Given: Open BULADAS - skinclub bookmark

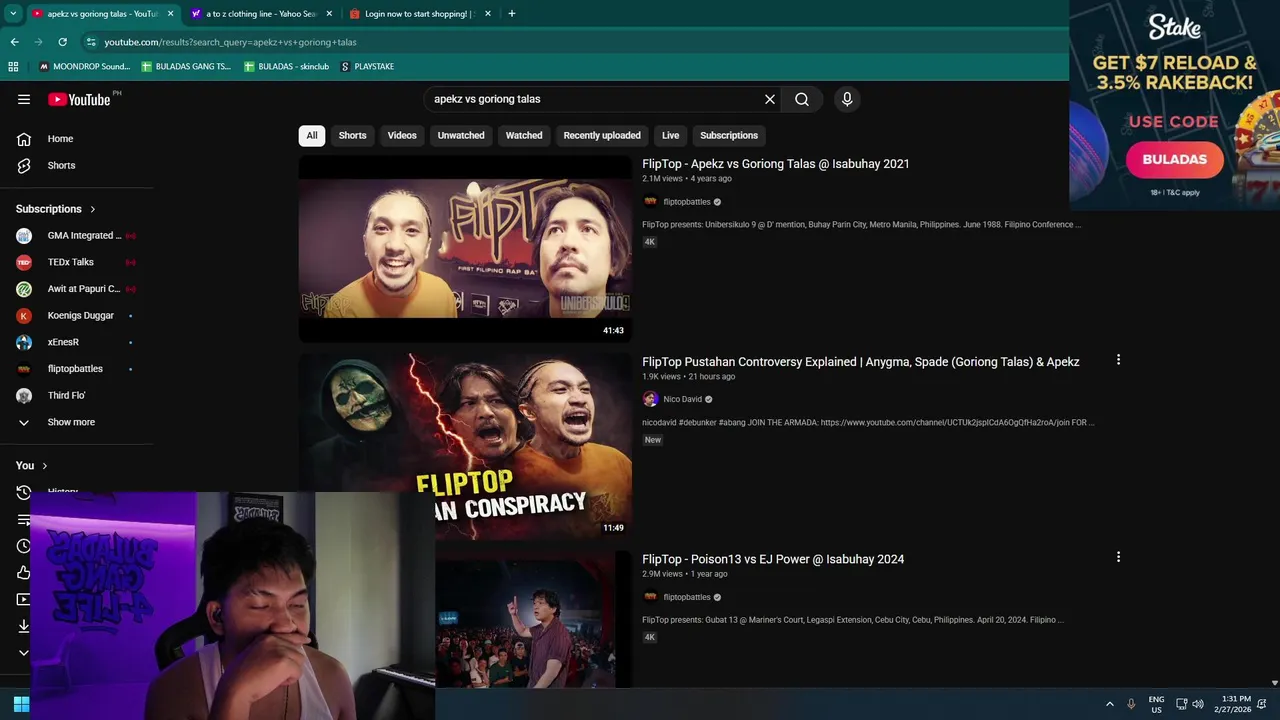Looking at the screenshot, I should (286, 66).
